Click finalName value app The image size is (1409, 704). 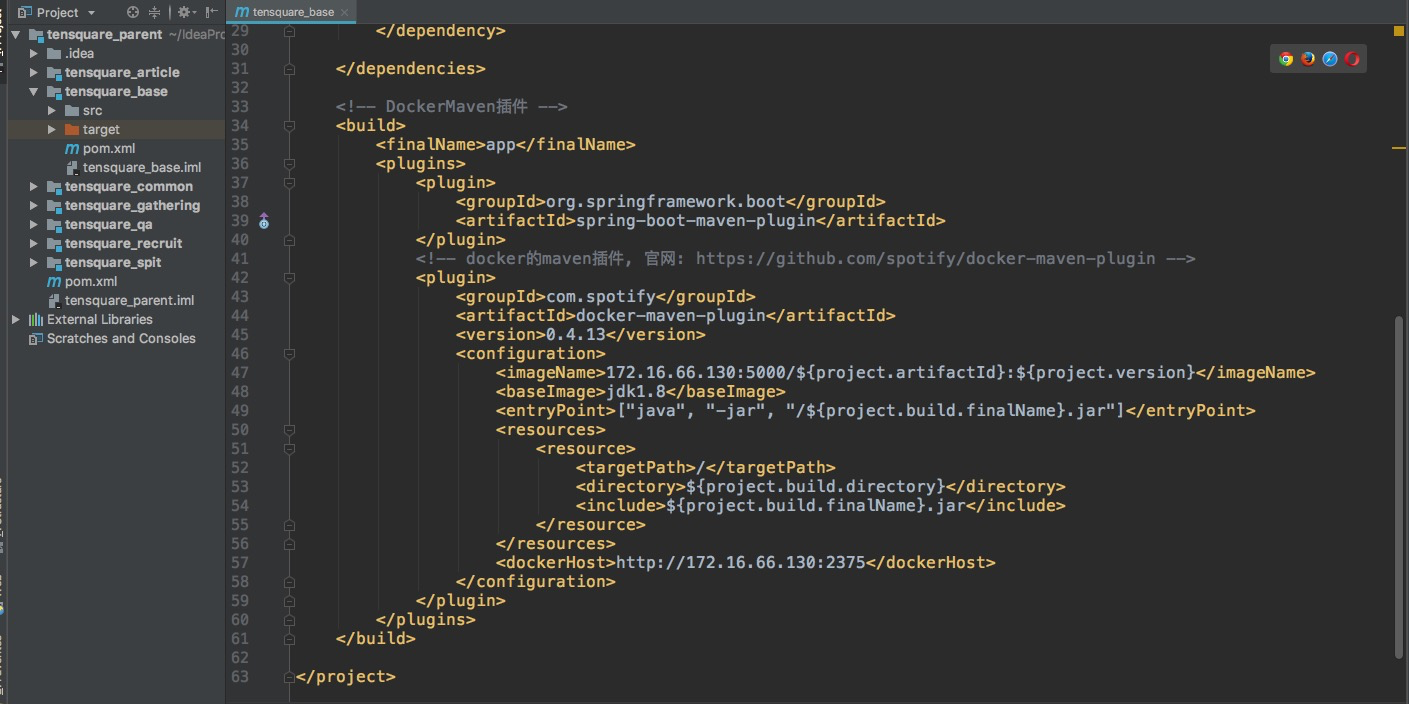click(500, 145)
